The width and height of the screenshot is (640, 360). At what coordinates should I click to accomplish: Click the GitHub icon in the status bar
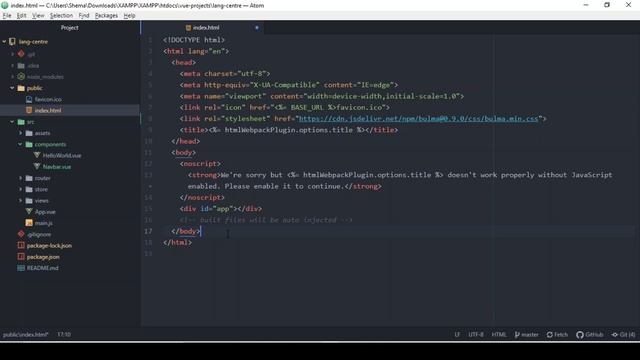point(580,335)
